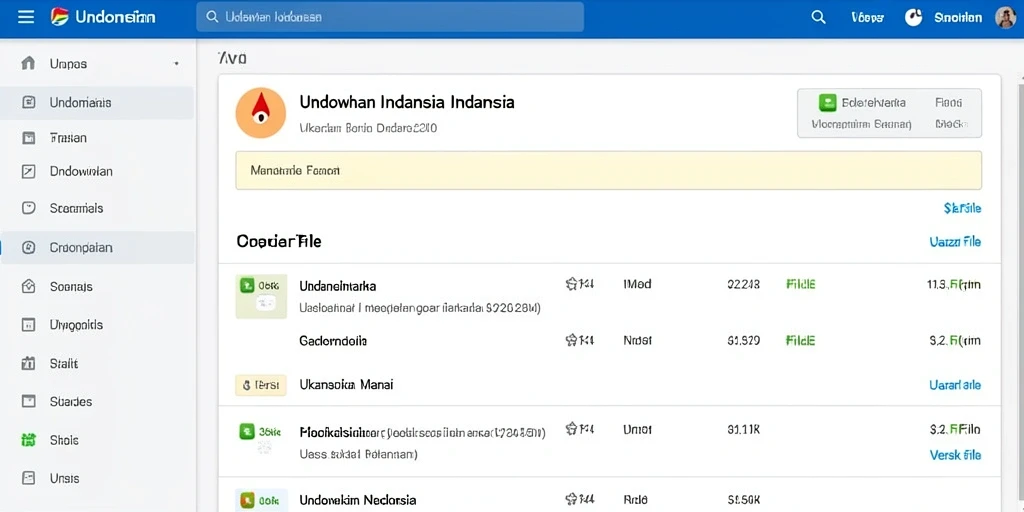Open the Versk file link
1024x512 pixels.
tap(955, 455)
